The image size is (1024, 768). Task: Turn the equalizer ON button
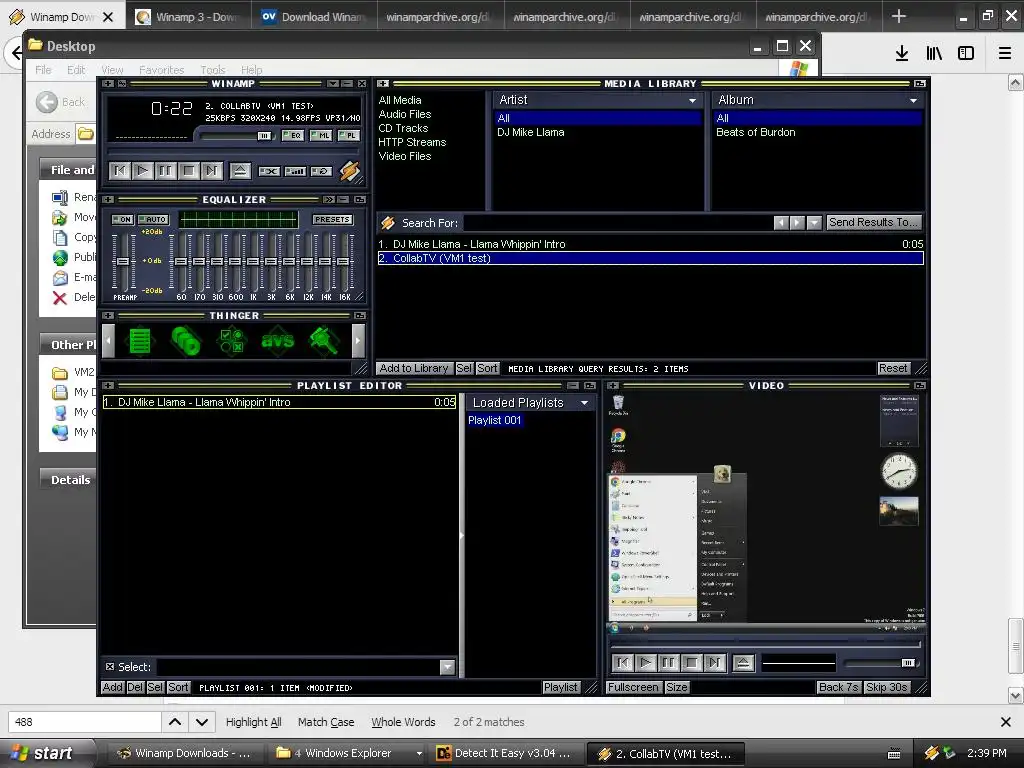[x=122, y=219]
